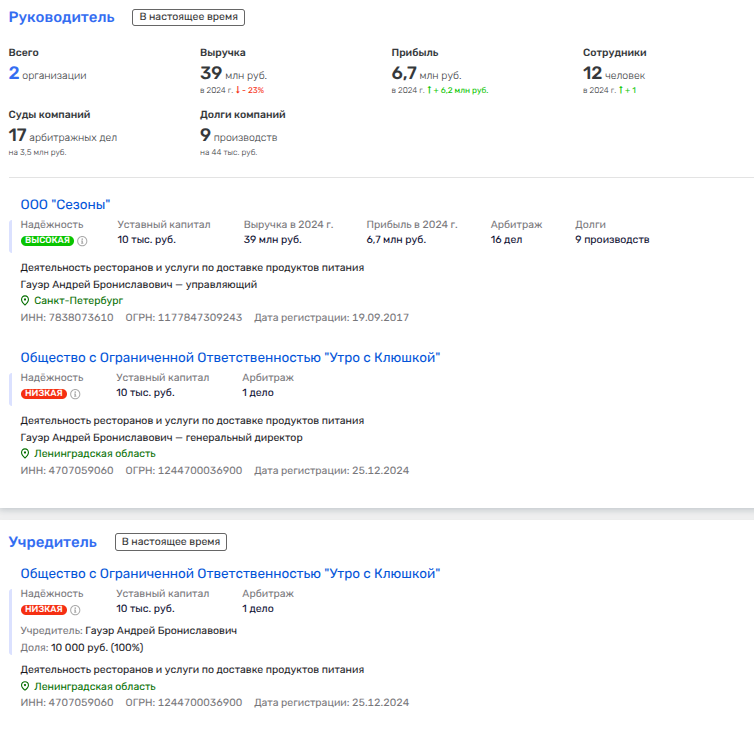Click "16 дел" arbitration value for Сезоны
The width and height of the screenshot is (754, 729).
508,240
